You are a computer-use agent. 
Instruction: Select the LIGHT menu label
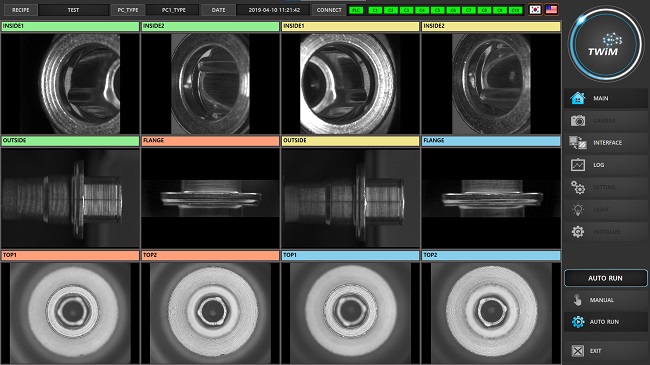click(601, 210)
